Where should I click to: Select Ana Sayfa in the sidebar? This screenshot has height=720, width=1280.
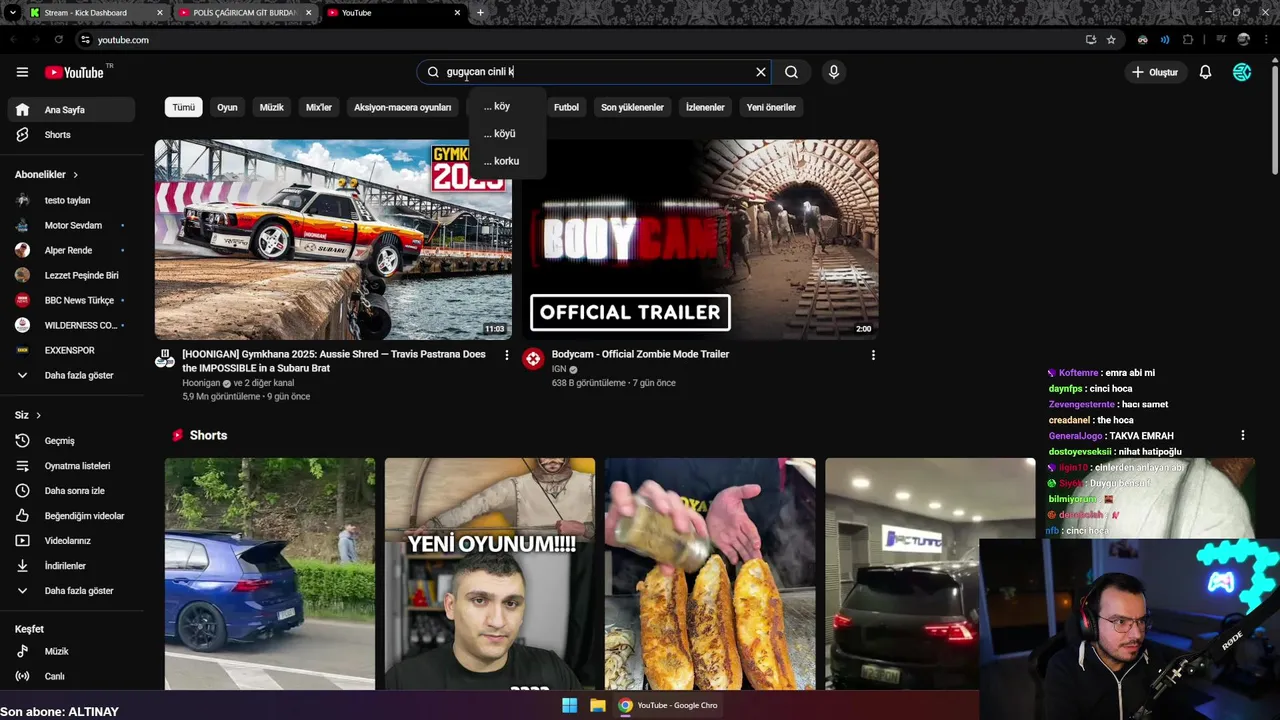coord(70,110)
